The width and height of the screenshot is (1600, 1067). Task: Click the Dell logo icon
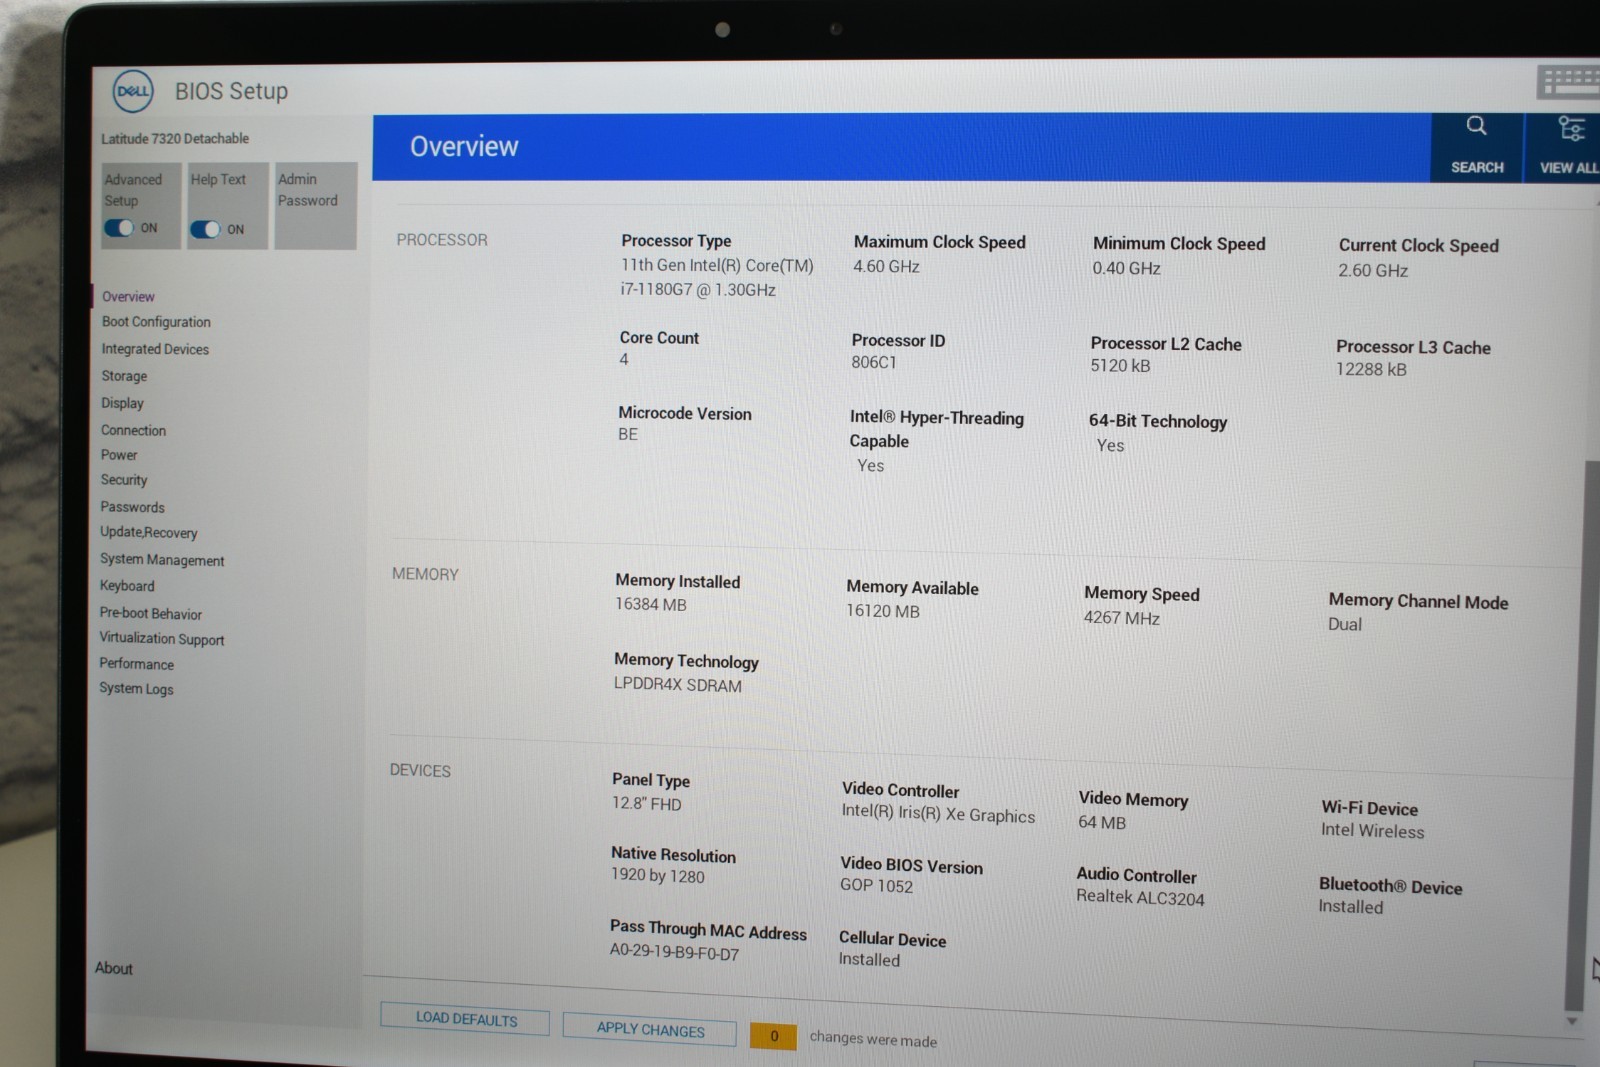pos(132,91)
